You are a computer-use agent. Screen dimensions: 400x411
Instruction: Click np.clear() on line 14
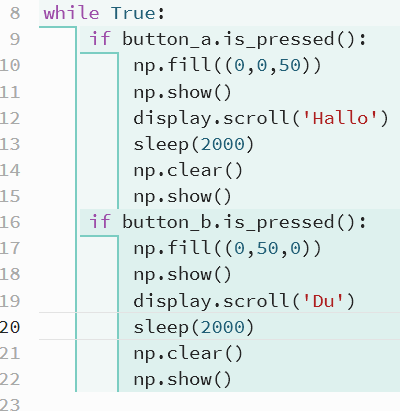pyautogui.click(x=188, y=171)
